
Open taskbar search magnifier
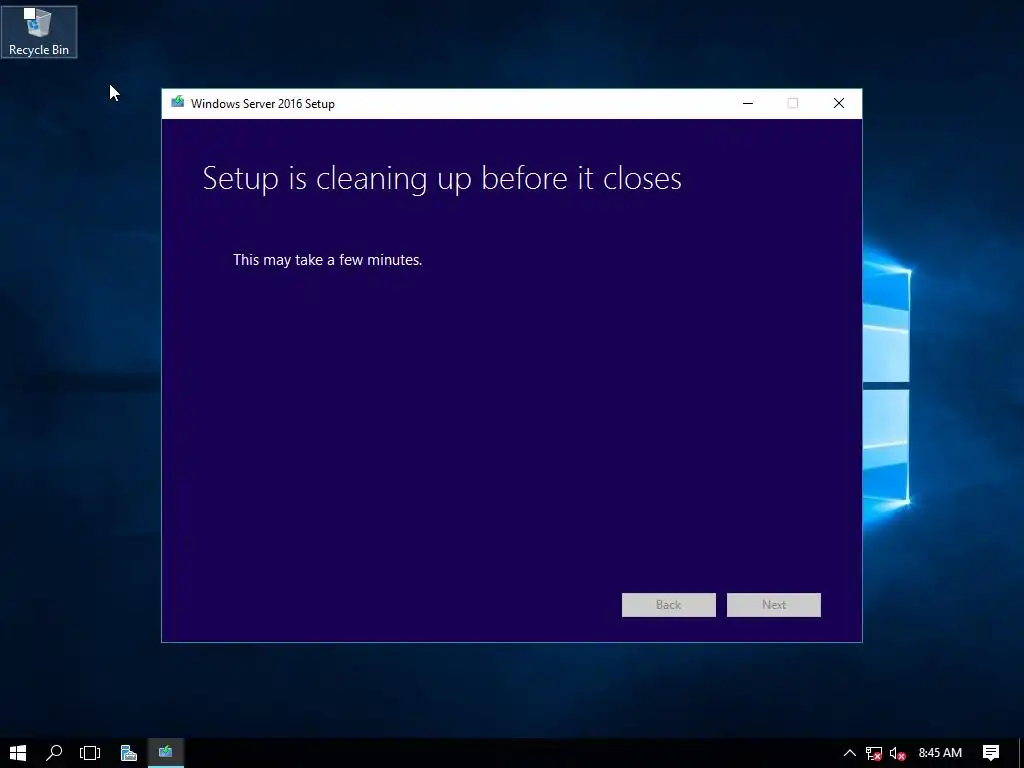click(54, 753)
